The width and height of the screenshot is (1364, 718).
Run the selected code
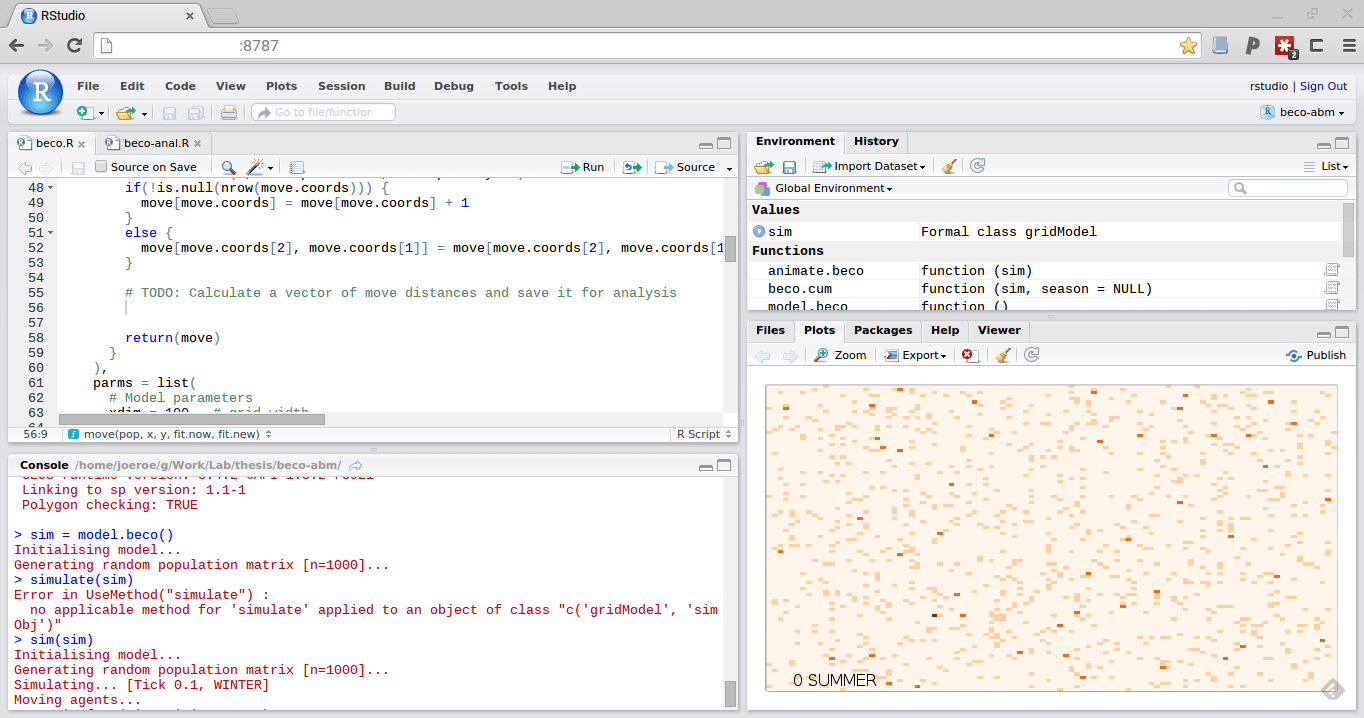click(x=583, y=166)
